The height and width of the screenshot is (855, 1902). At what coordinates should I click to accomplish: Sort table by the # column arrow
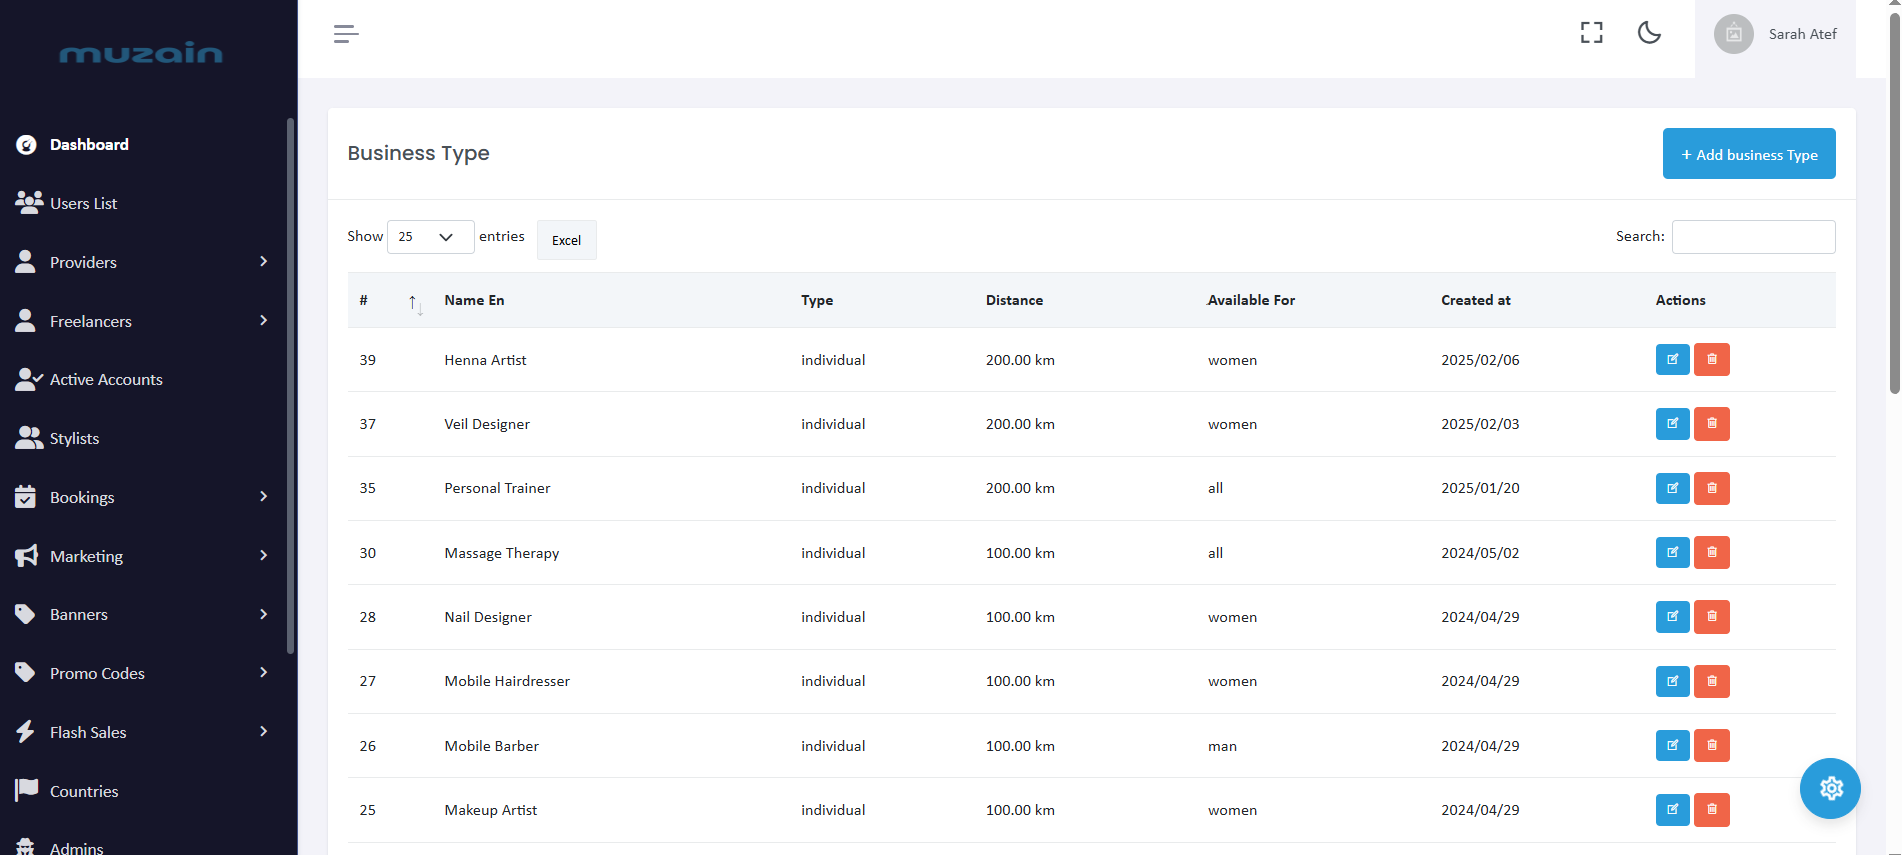414,302
